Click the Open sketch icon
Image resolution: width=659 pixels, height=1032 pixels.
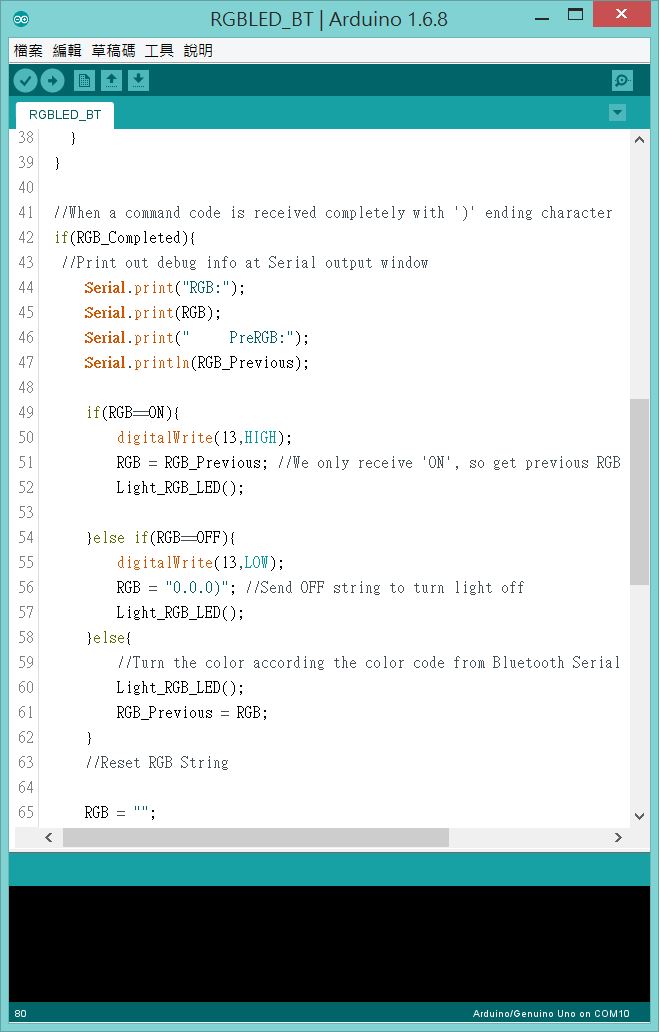pyautogui.click(x=112, y=81)
